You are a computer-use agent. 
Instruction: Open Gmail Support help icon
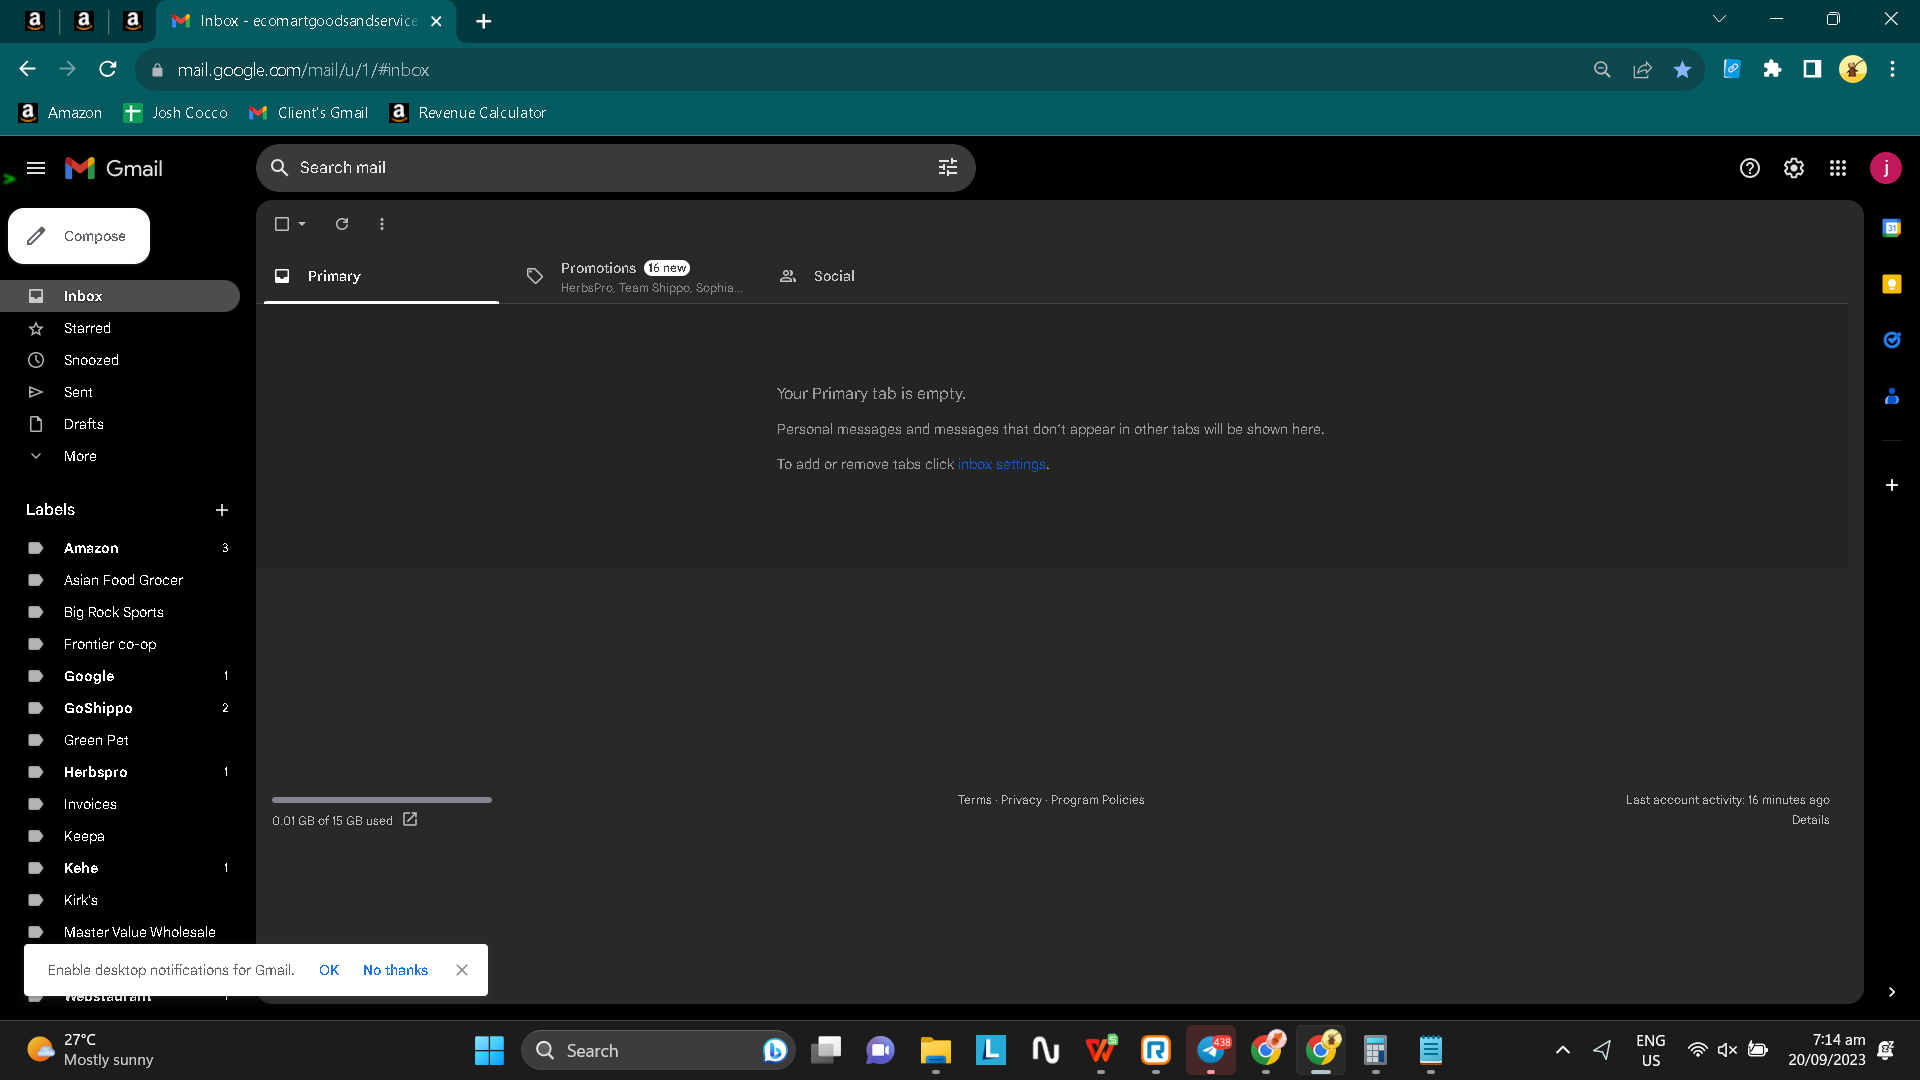(1749, 168)
